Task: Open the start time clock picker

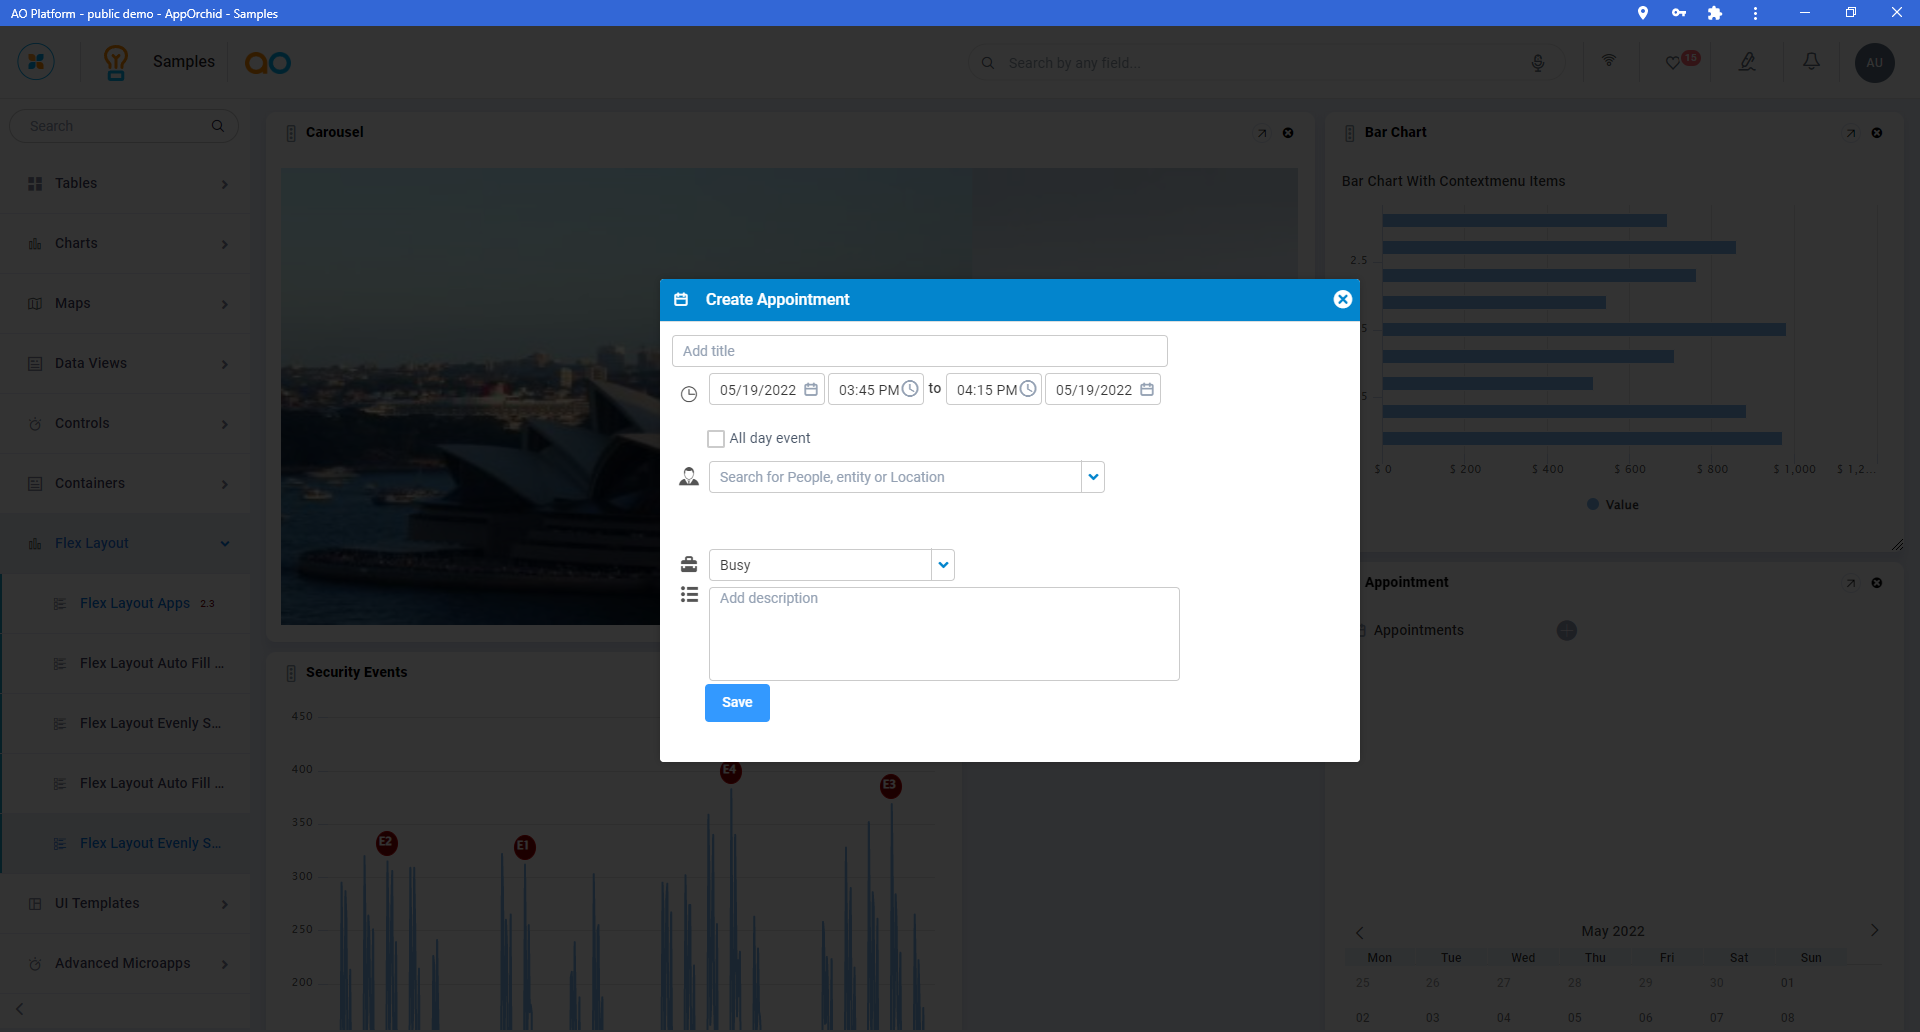Action: 910,389
